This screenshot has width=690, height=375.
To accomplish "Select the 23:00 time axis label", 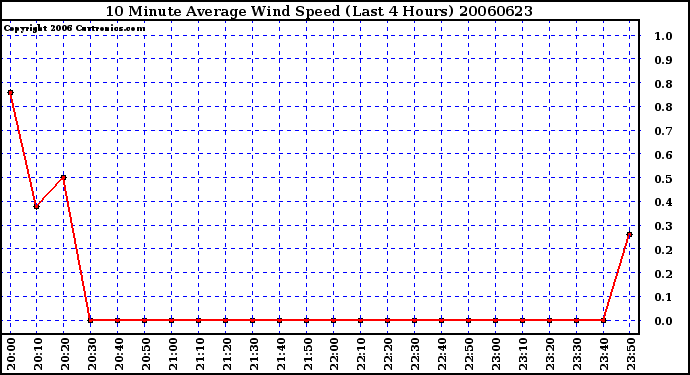I will [497, 354].
